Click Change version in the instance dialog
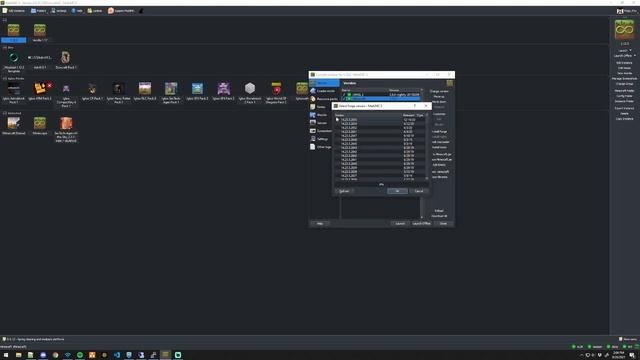 (439, 91)
